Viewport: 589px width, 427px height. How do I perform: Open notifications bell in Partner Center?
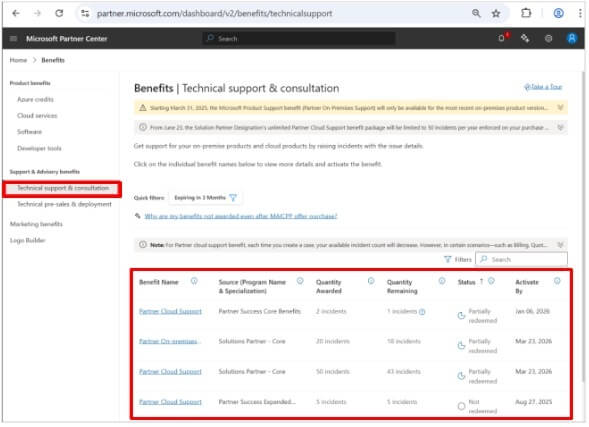[x=502, y=38]
